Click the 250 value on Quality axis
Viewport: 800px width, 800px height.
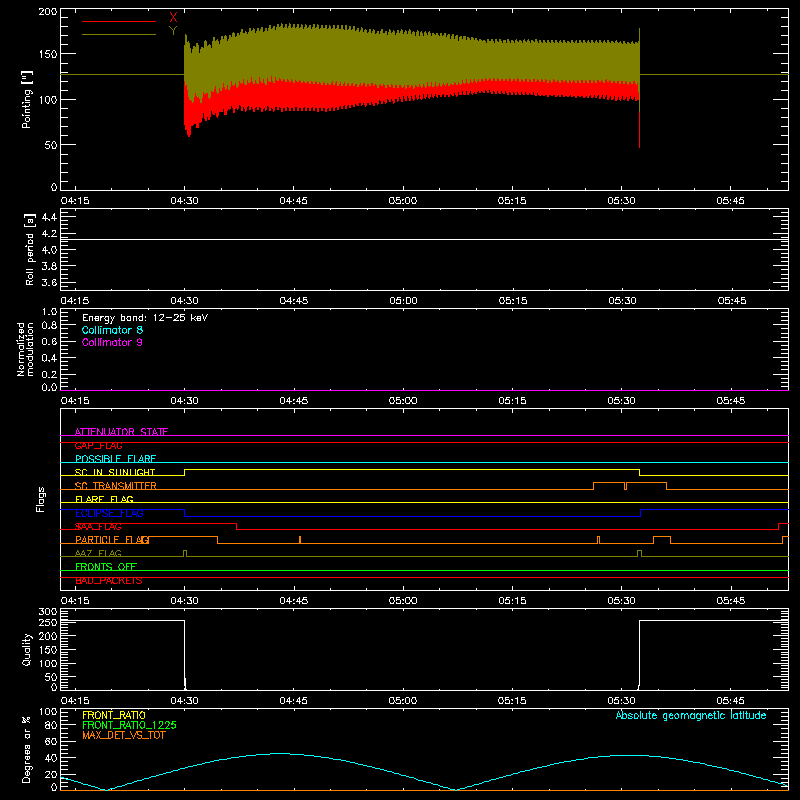point(48,623)
